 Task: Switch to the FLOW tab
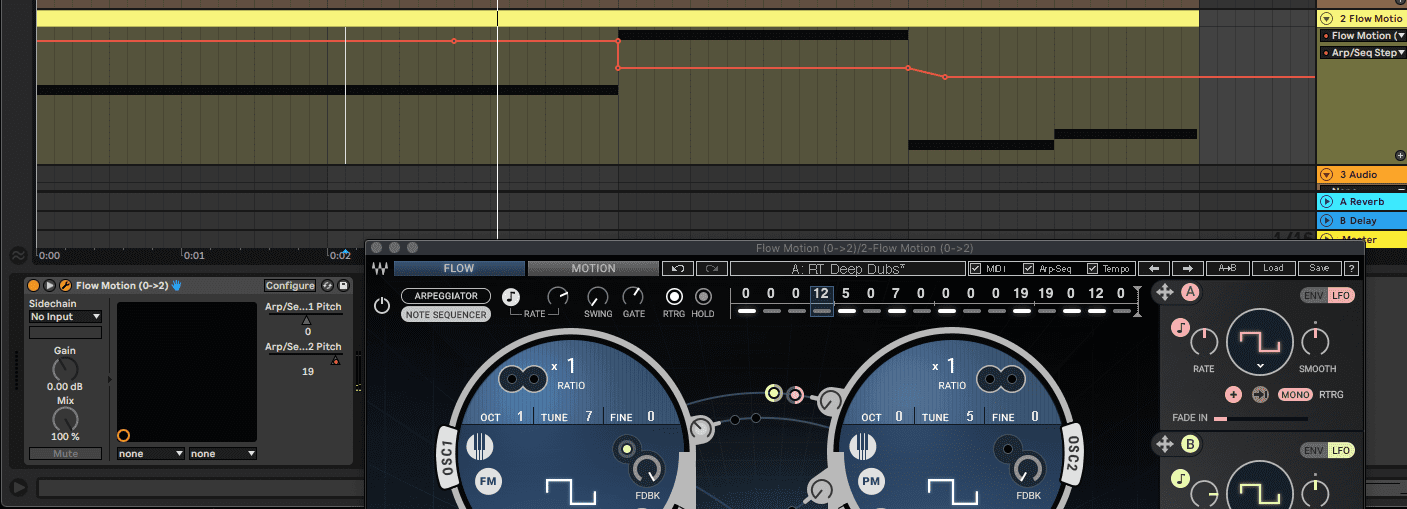pos(459,268)
